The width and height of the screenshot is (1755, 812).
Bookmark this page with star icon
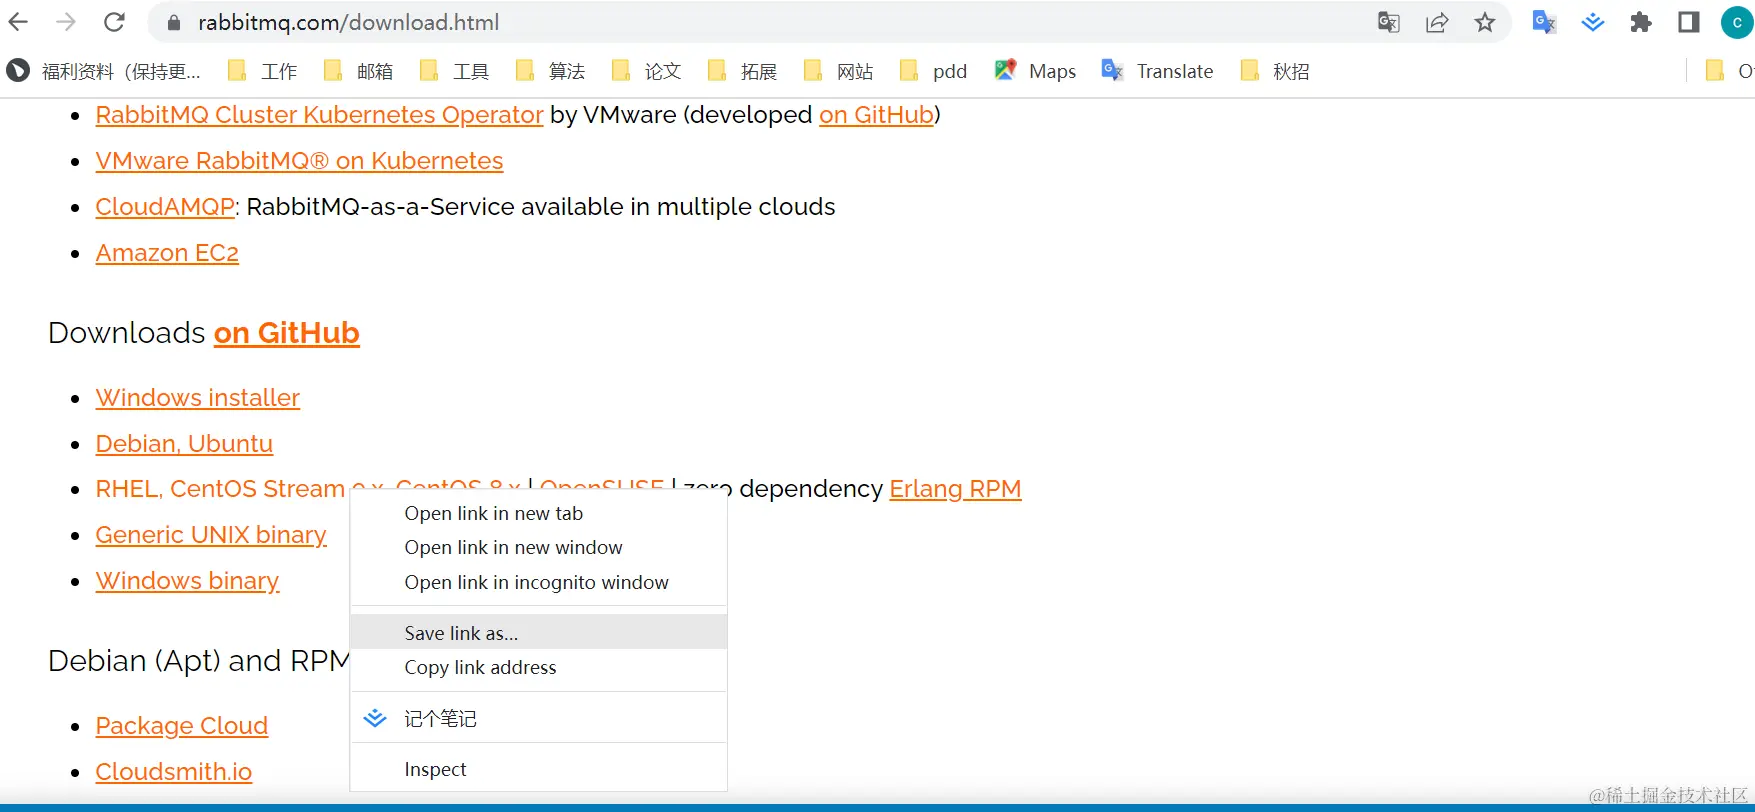coord(1485,22)
